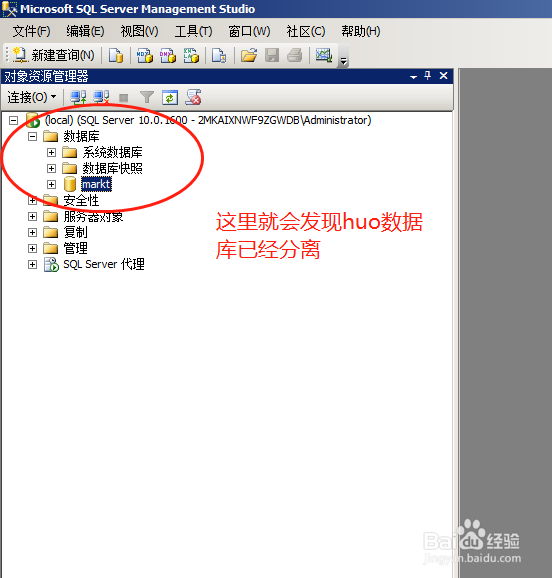This screenshot has height=578, width=552.
Task: Expand the markt database node
Action: tap(51, 184)
